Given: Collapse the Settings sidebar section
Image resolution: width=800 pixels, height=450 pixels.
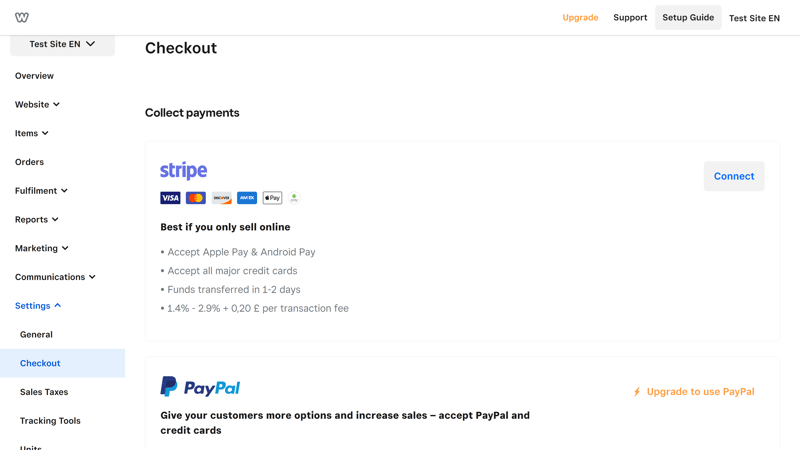Looking at the screenshot, I should click(38, 306).
